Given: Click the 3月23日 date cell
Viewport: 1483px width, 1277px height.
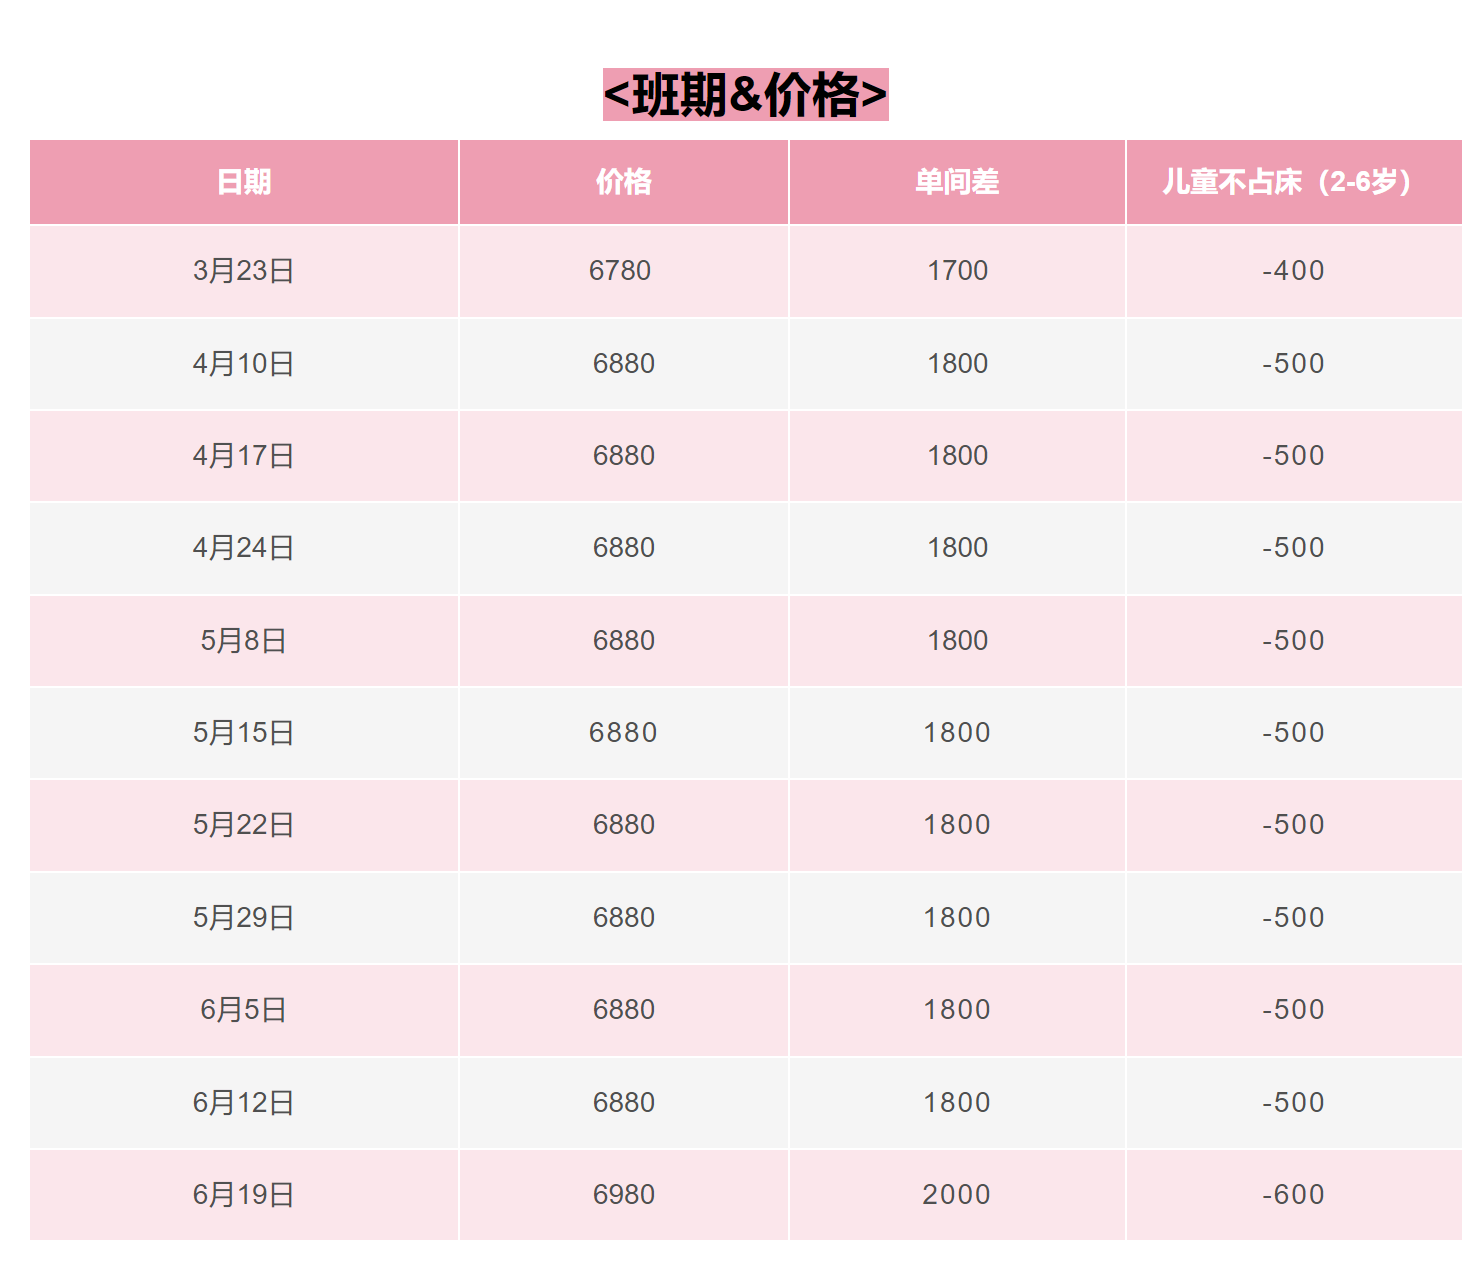Looking at the screenshot, I should [244, 271].
